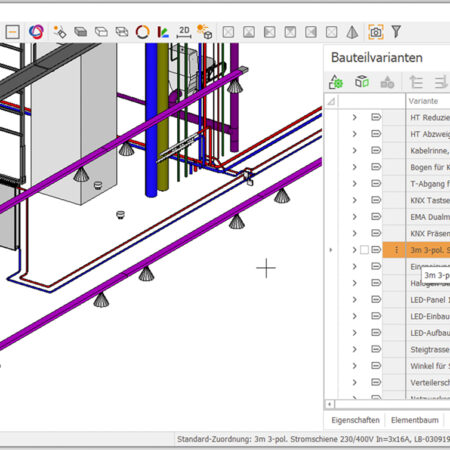The height and width of the screenshot is (450, 450).
Task: Expand the LED-Panel row
Action: click(x=355, y=300)
